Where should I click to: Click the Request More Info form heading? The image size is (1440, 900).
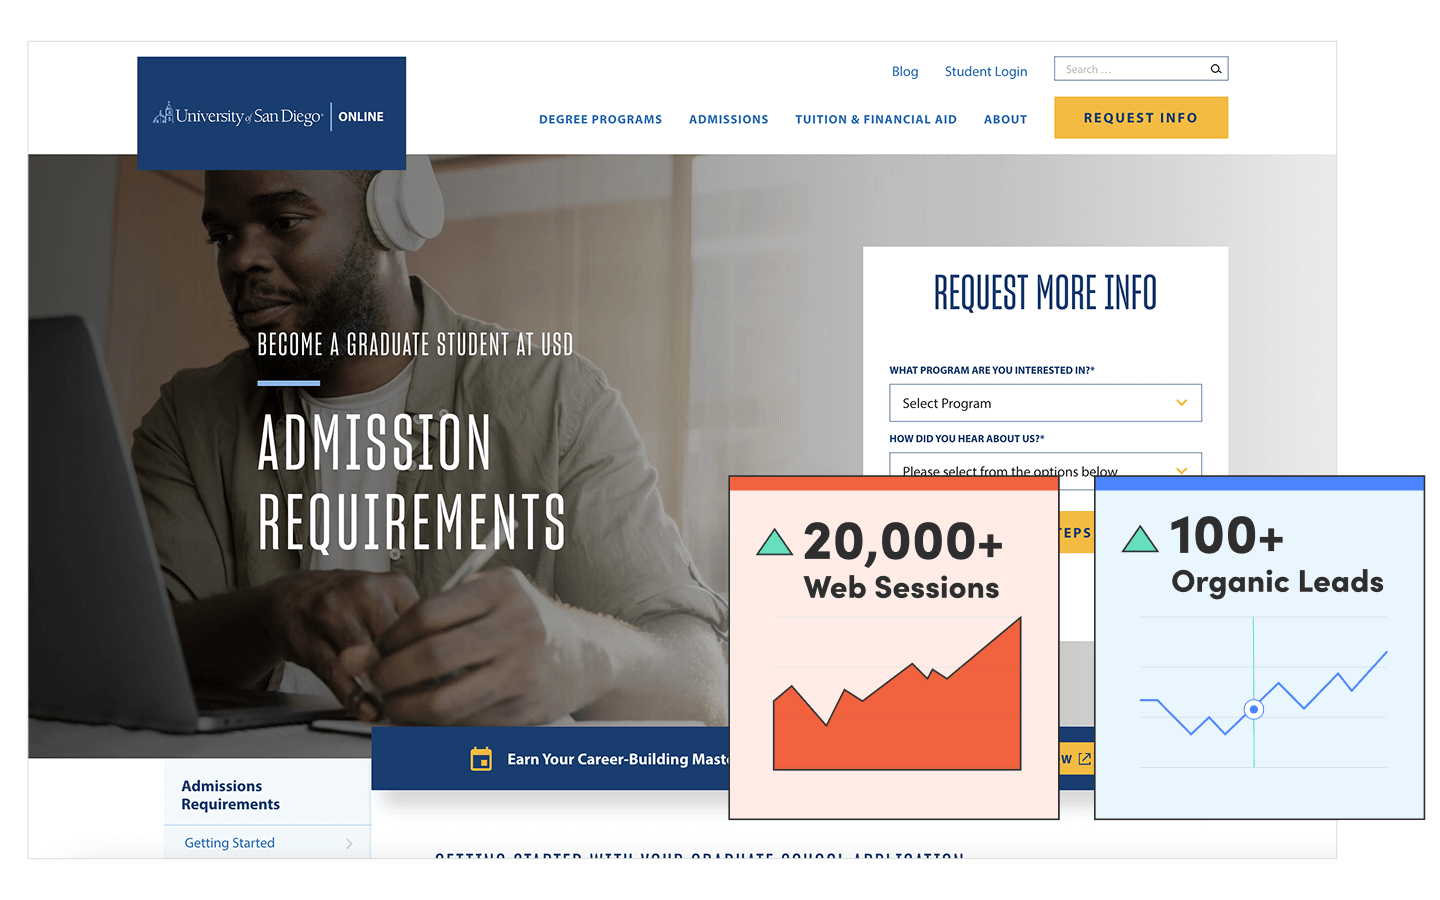point(1045,293)
